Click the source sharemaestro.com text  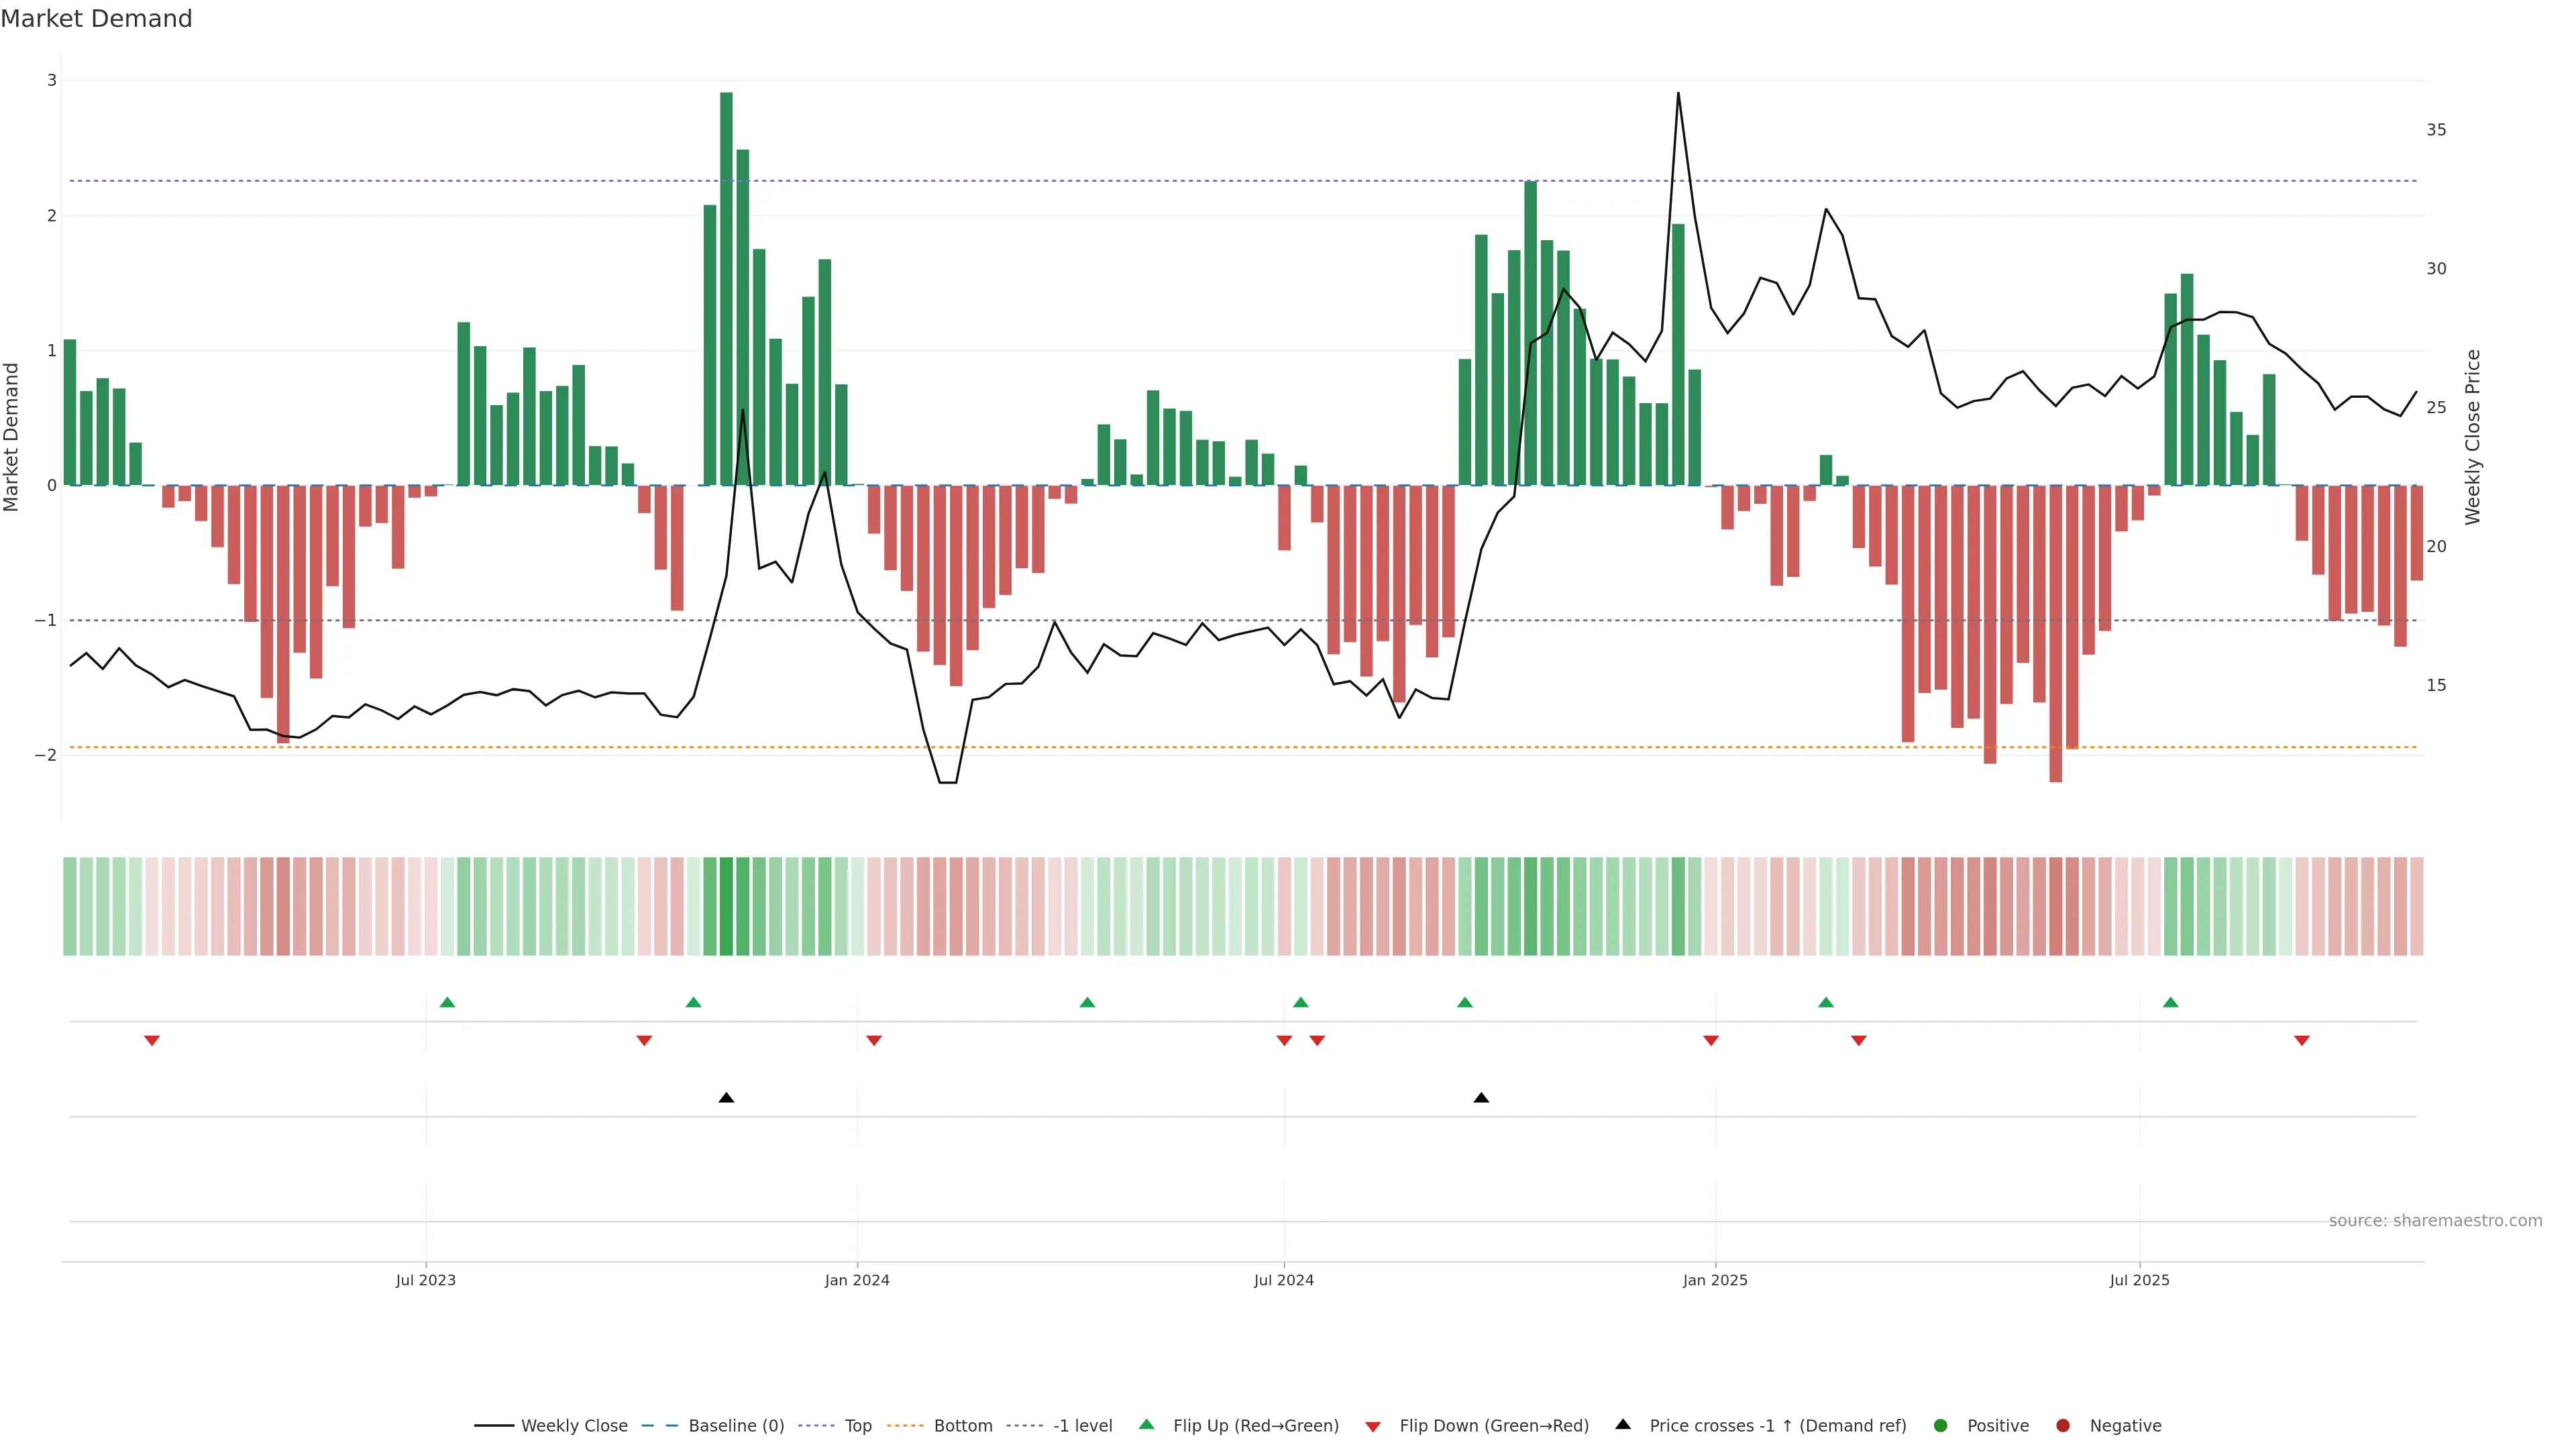(2435, 1221)
